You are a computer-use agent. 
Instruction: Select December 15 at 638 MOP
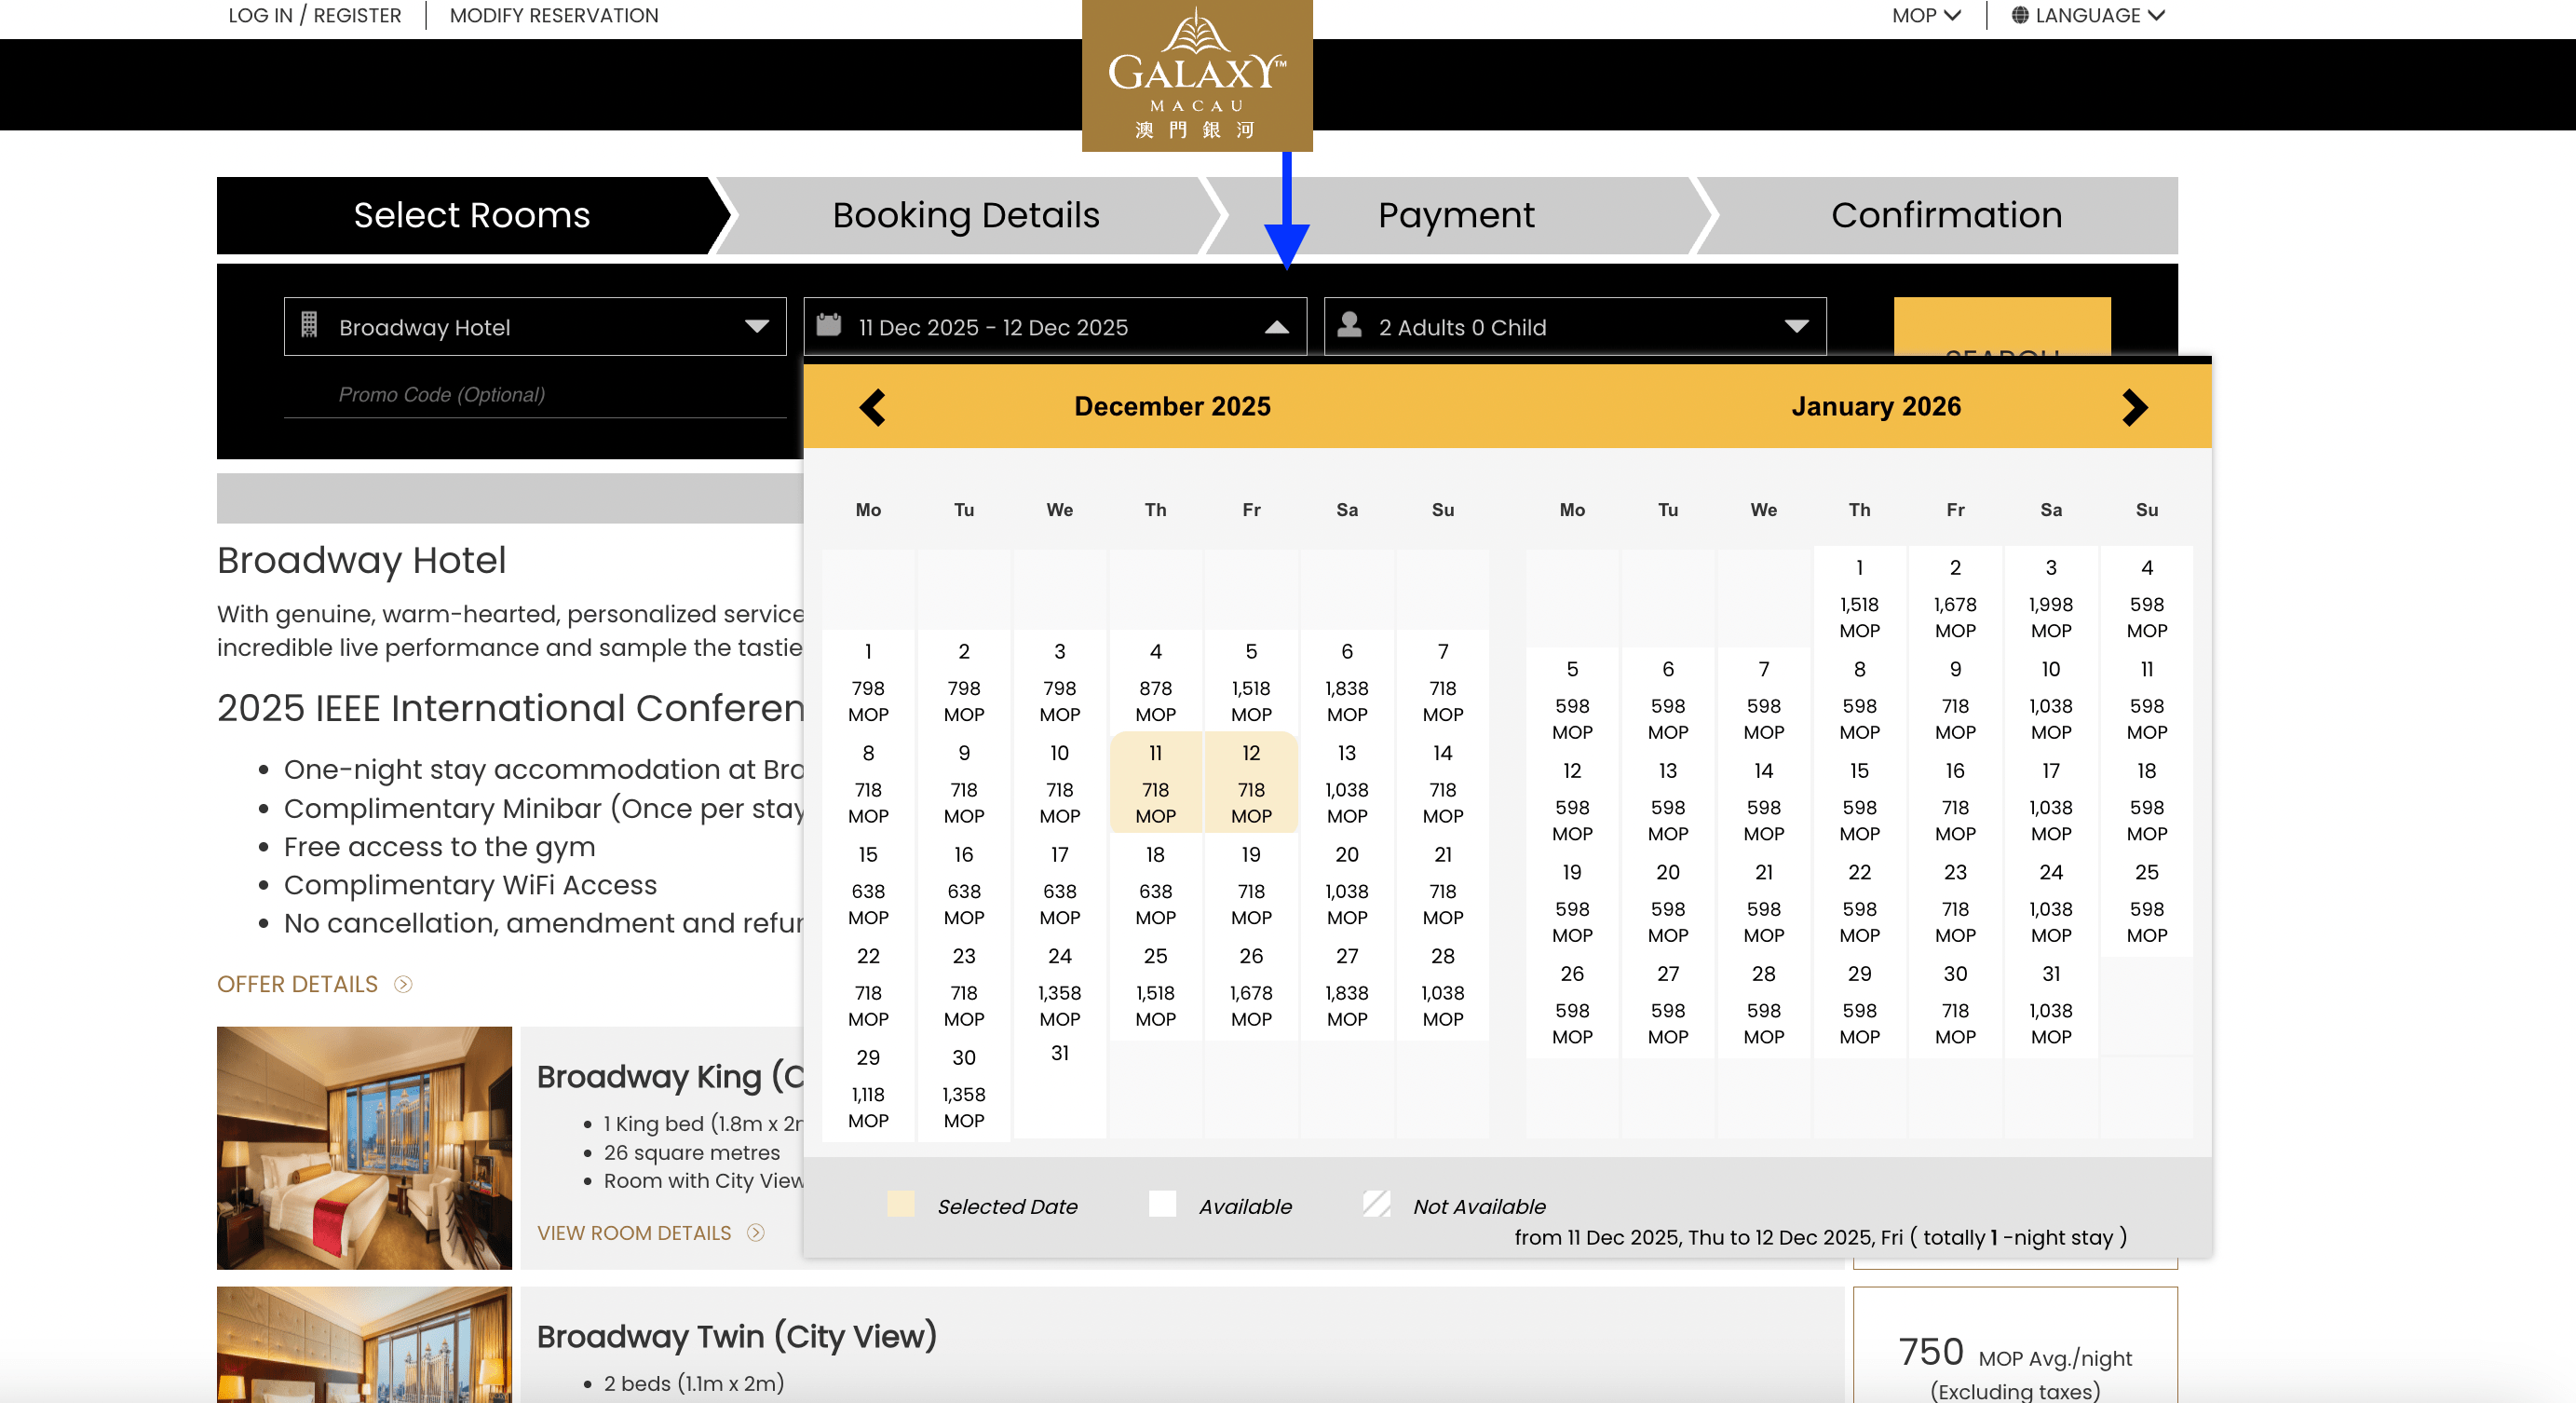point(868,885)
